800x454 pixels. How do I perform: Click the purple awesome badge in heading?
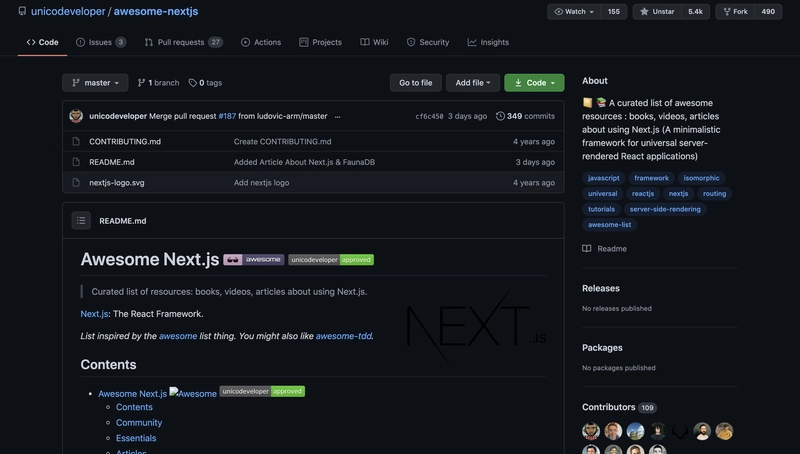254,260
